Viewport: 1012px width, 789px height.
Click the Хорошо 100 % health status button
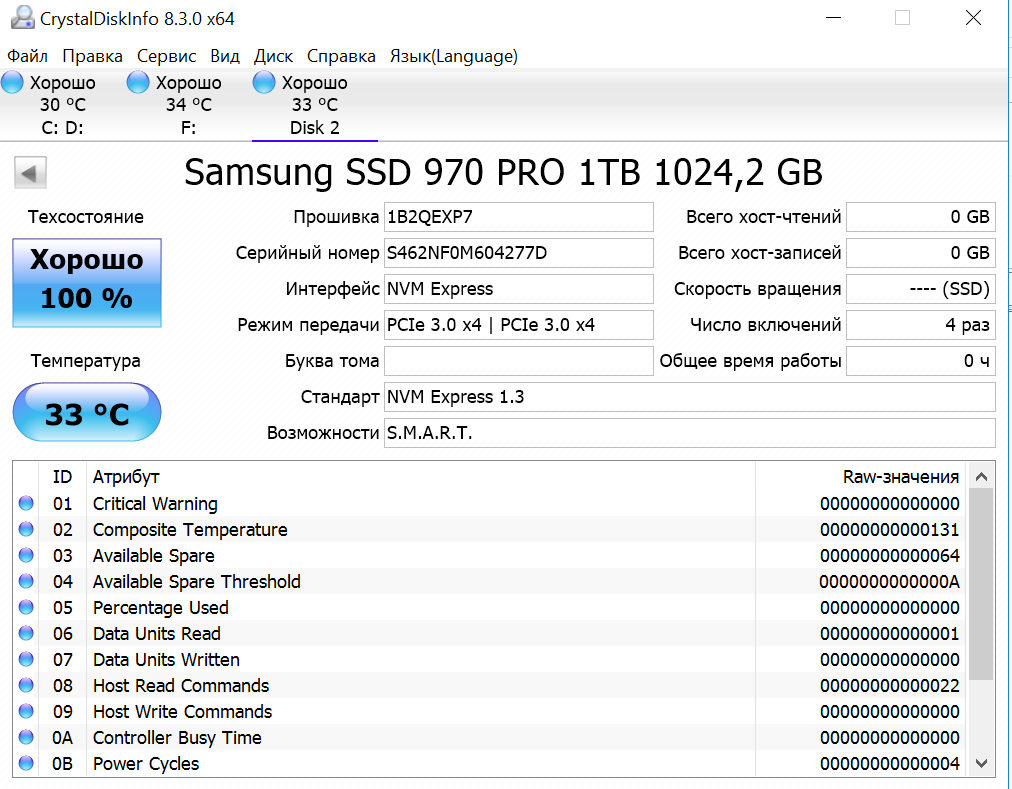click(x=86, y=281)
